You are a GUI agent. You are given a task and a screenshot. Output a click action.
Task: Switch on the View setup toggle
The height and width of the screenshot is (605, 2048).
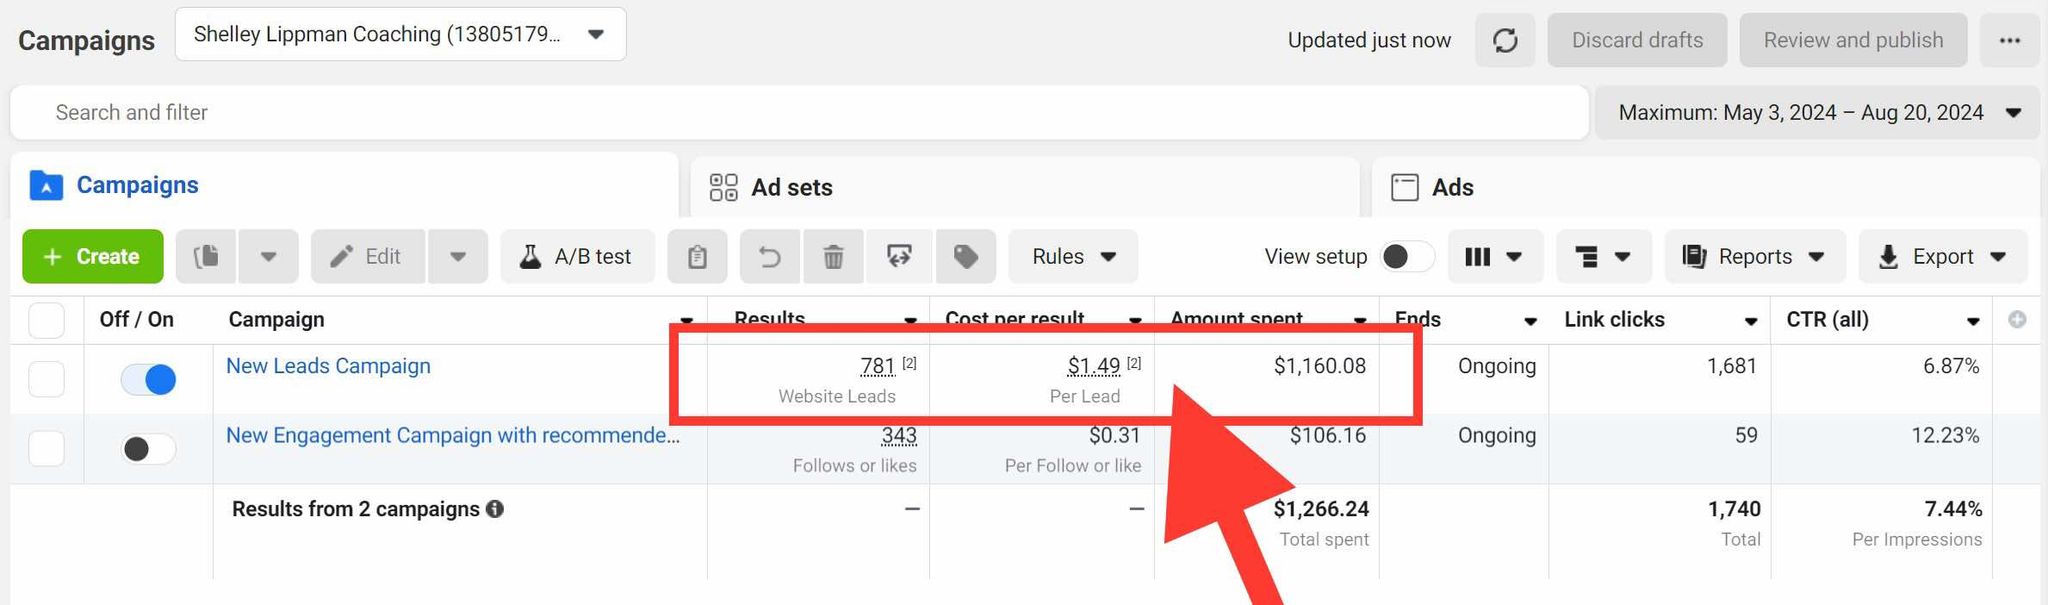tap(1407, 257)
